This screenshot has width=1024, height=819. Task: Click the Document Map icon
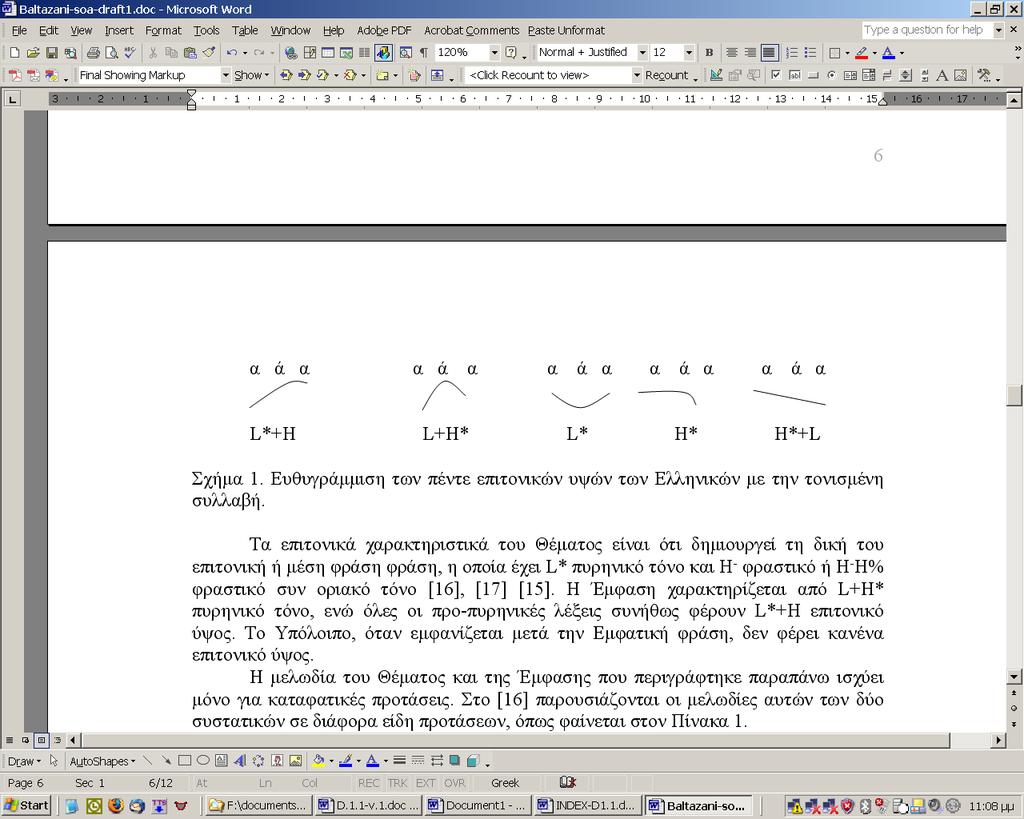pos(406,53)
